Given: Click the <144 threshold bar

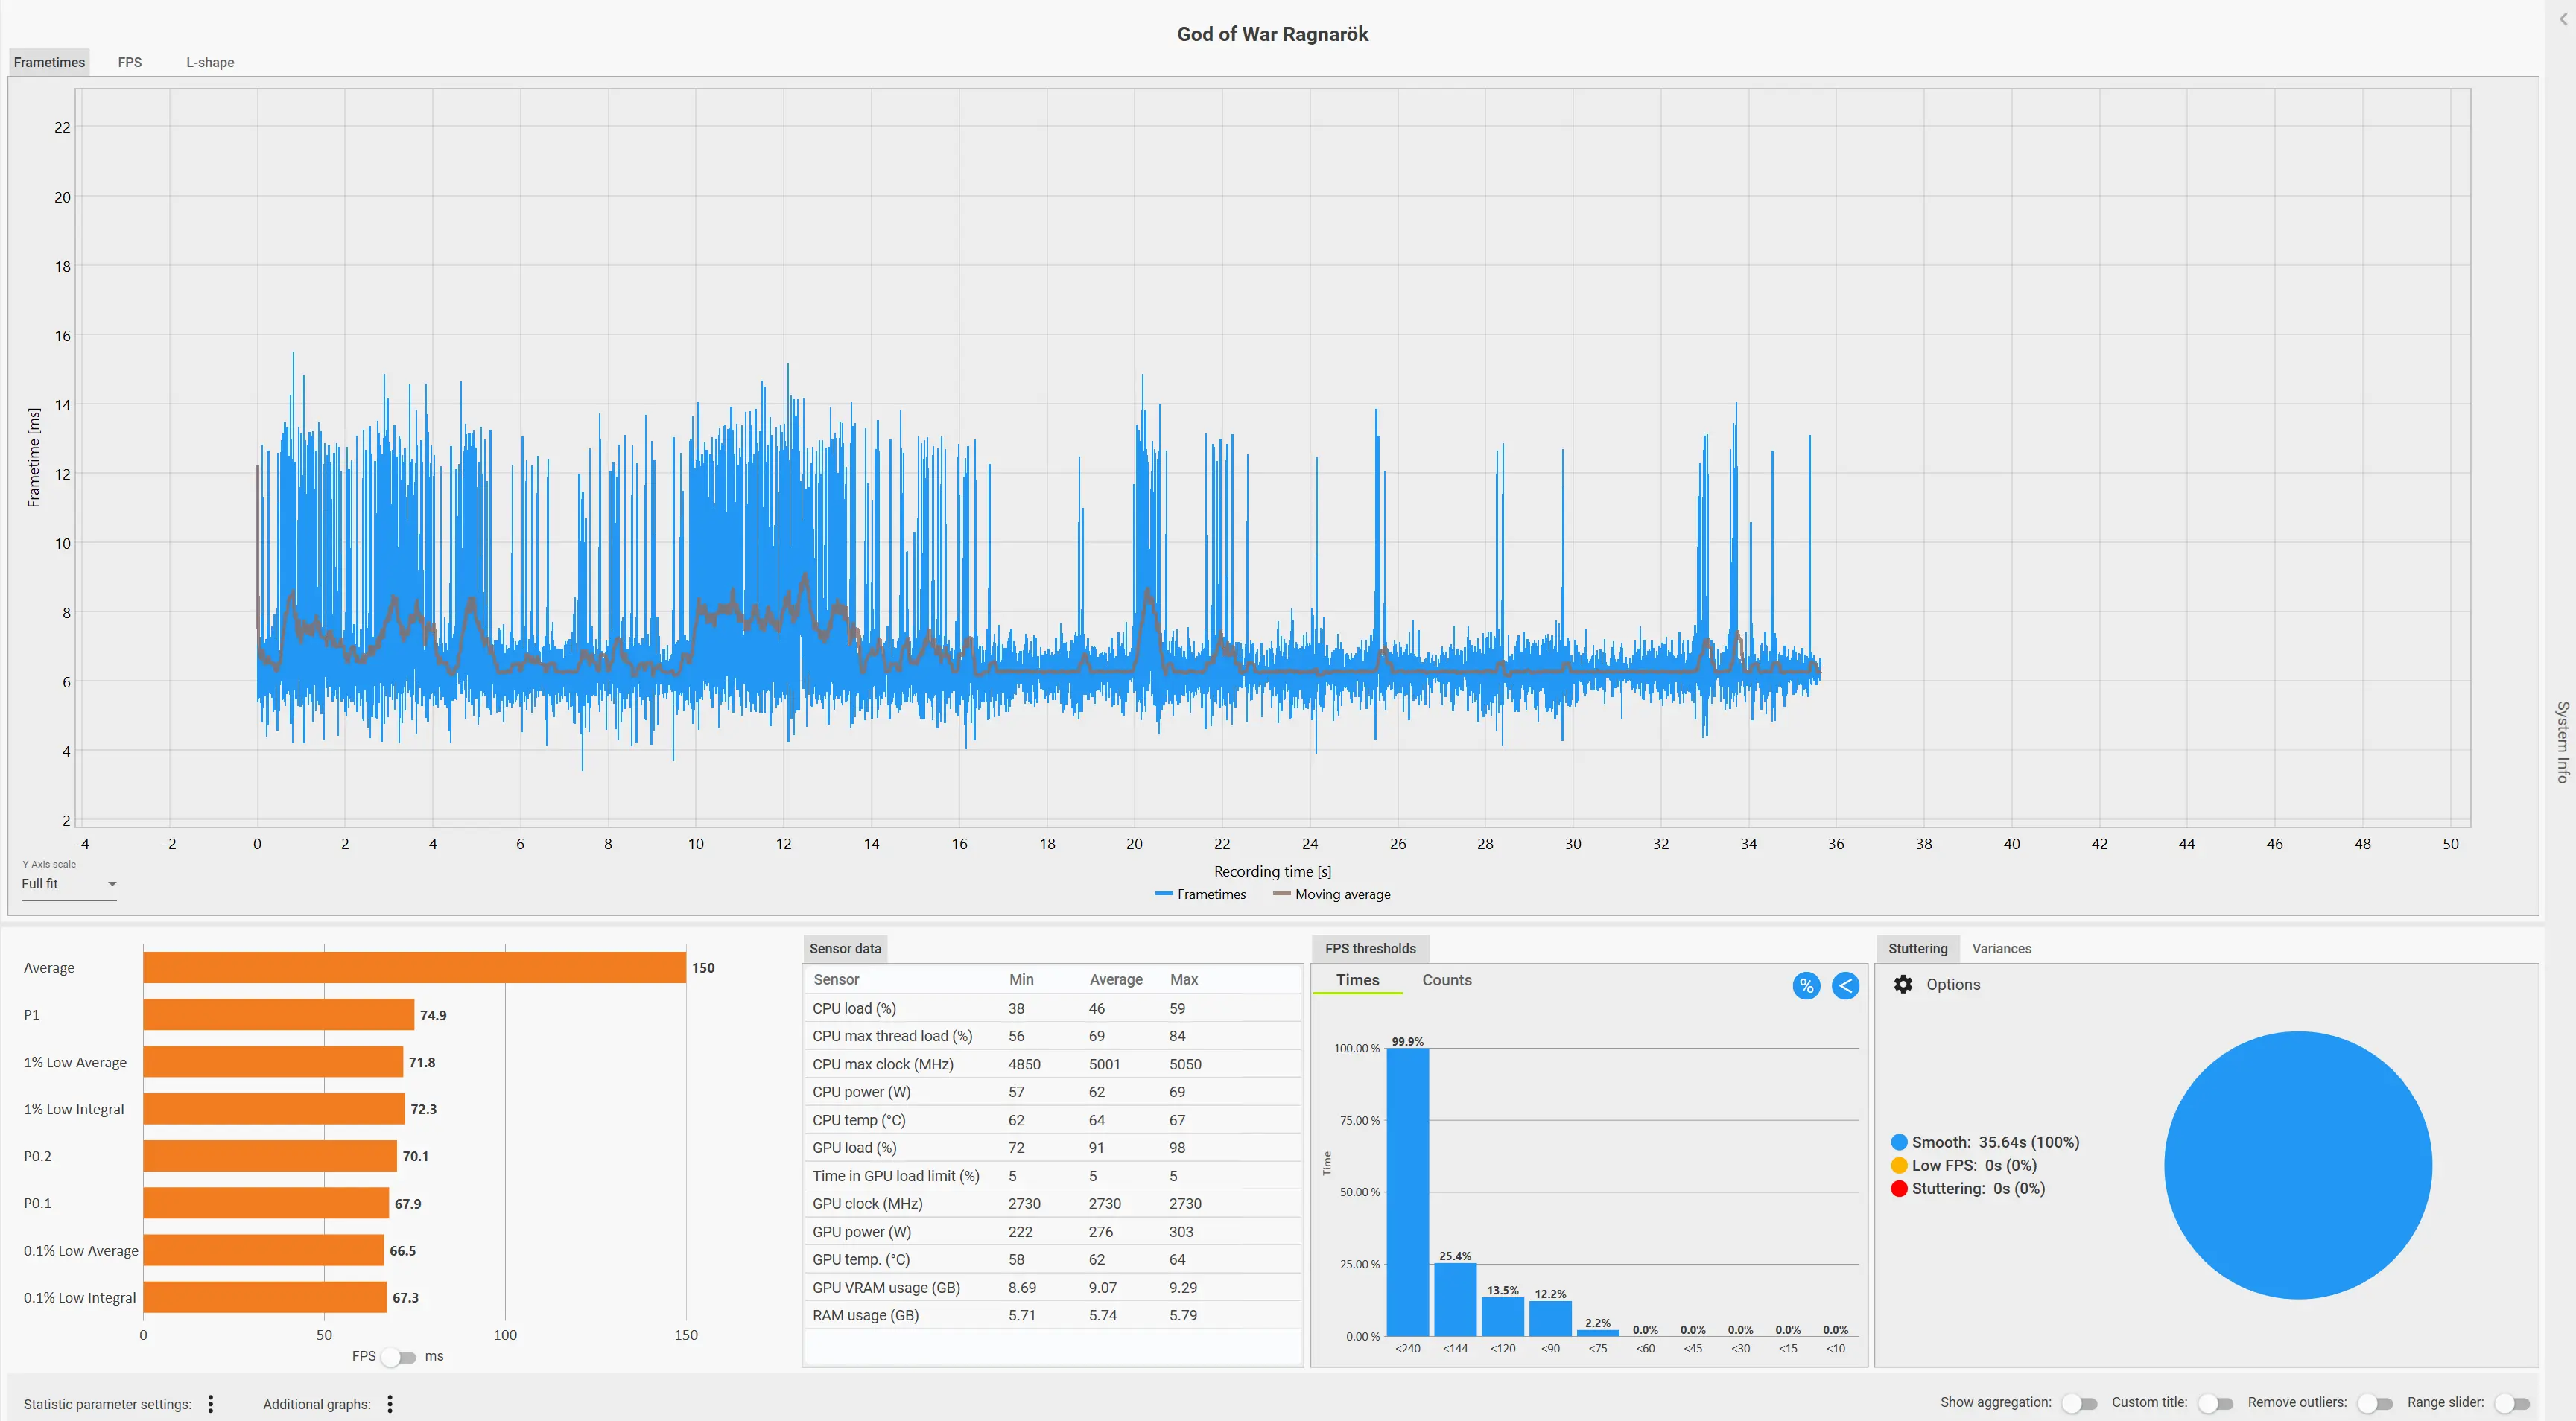Looking at the screenshot, I should (x=1455, y=1299).
